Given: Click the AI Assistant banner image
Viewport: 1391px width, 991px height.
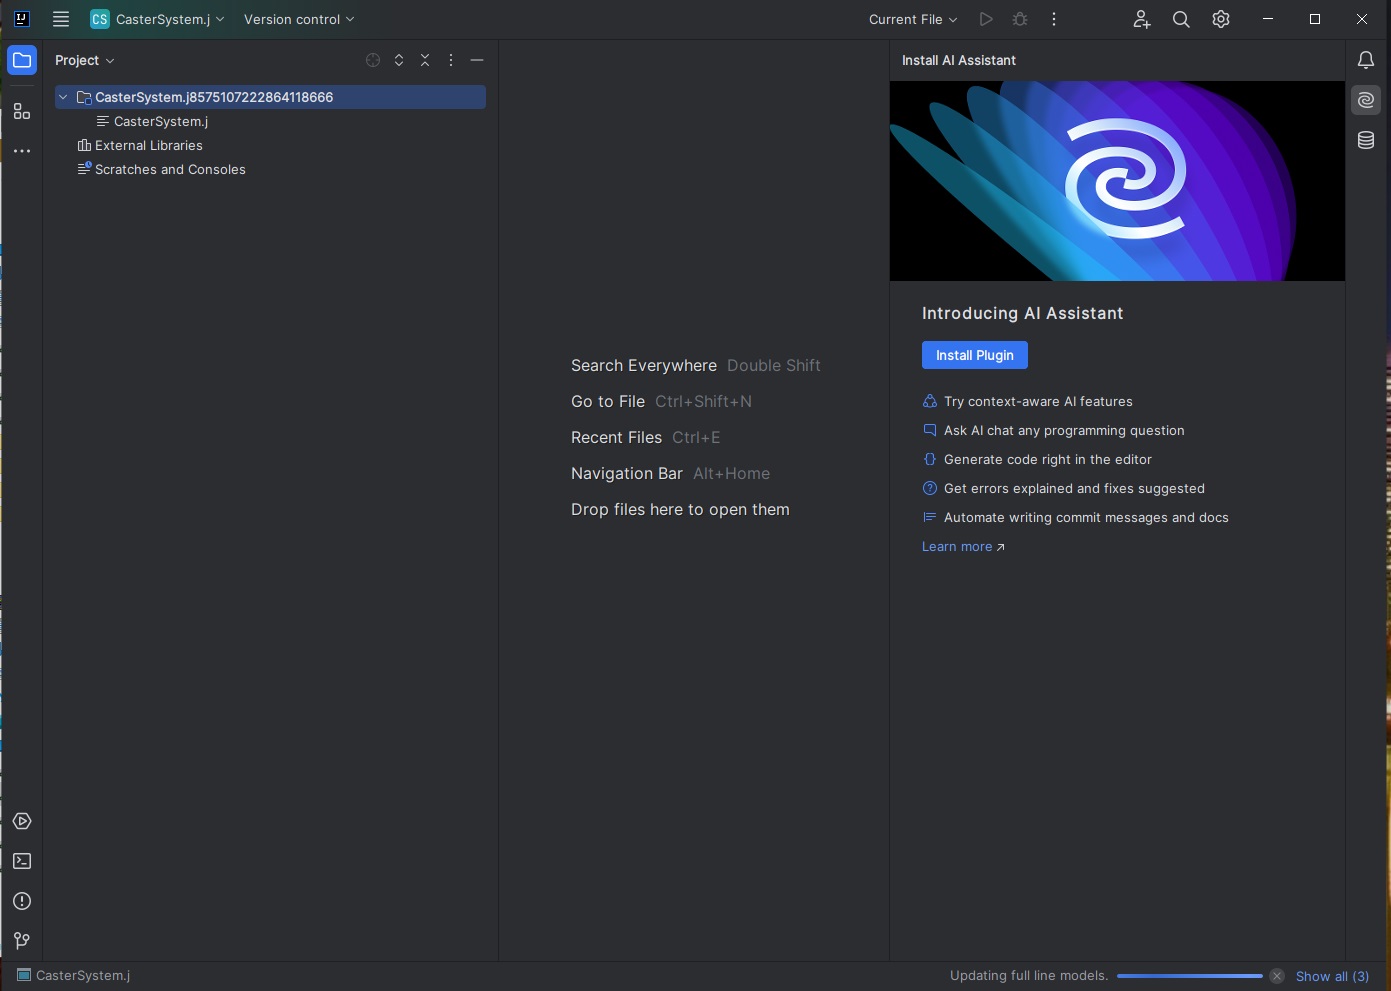Looking at the screenshot, I should click(1117, 181).
